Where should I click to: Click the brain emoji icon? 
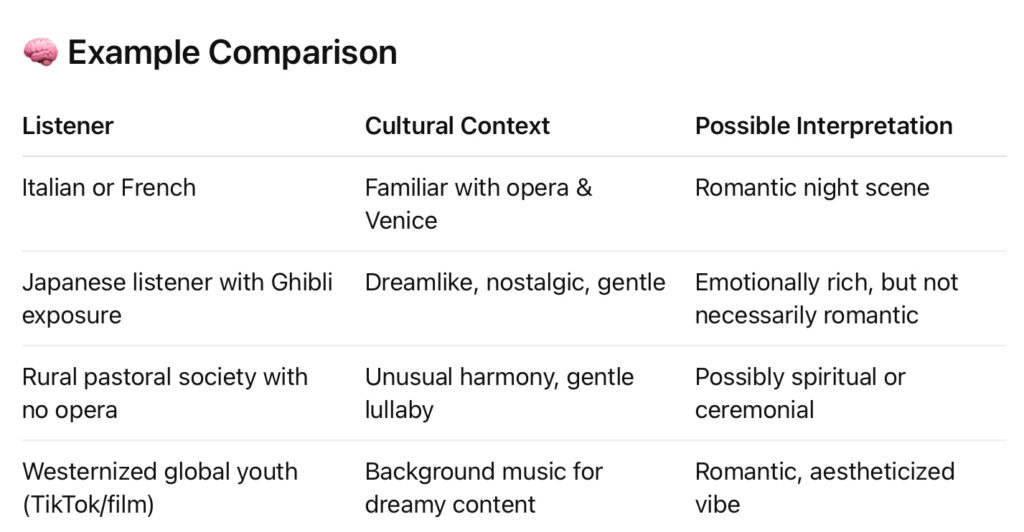click(40, 52)
